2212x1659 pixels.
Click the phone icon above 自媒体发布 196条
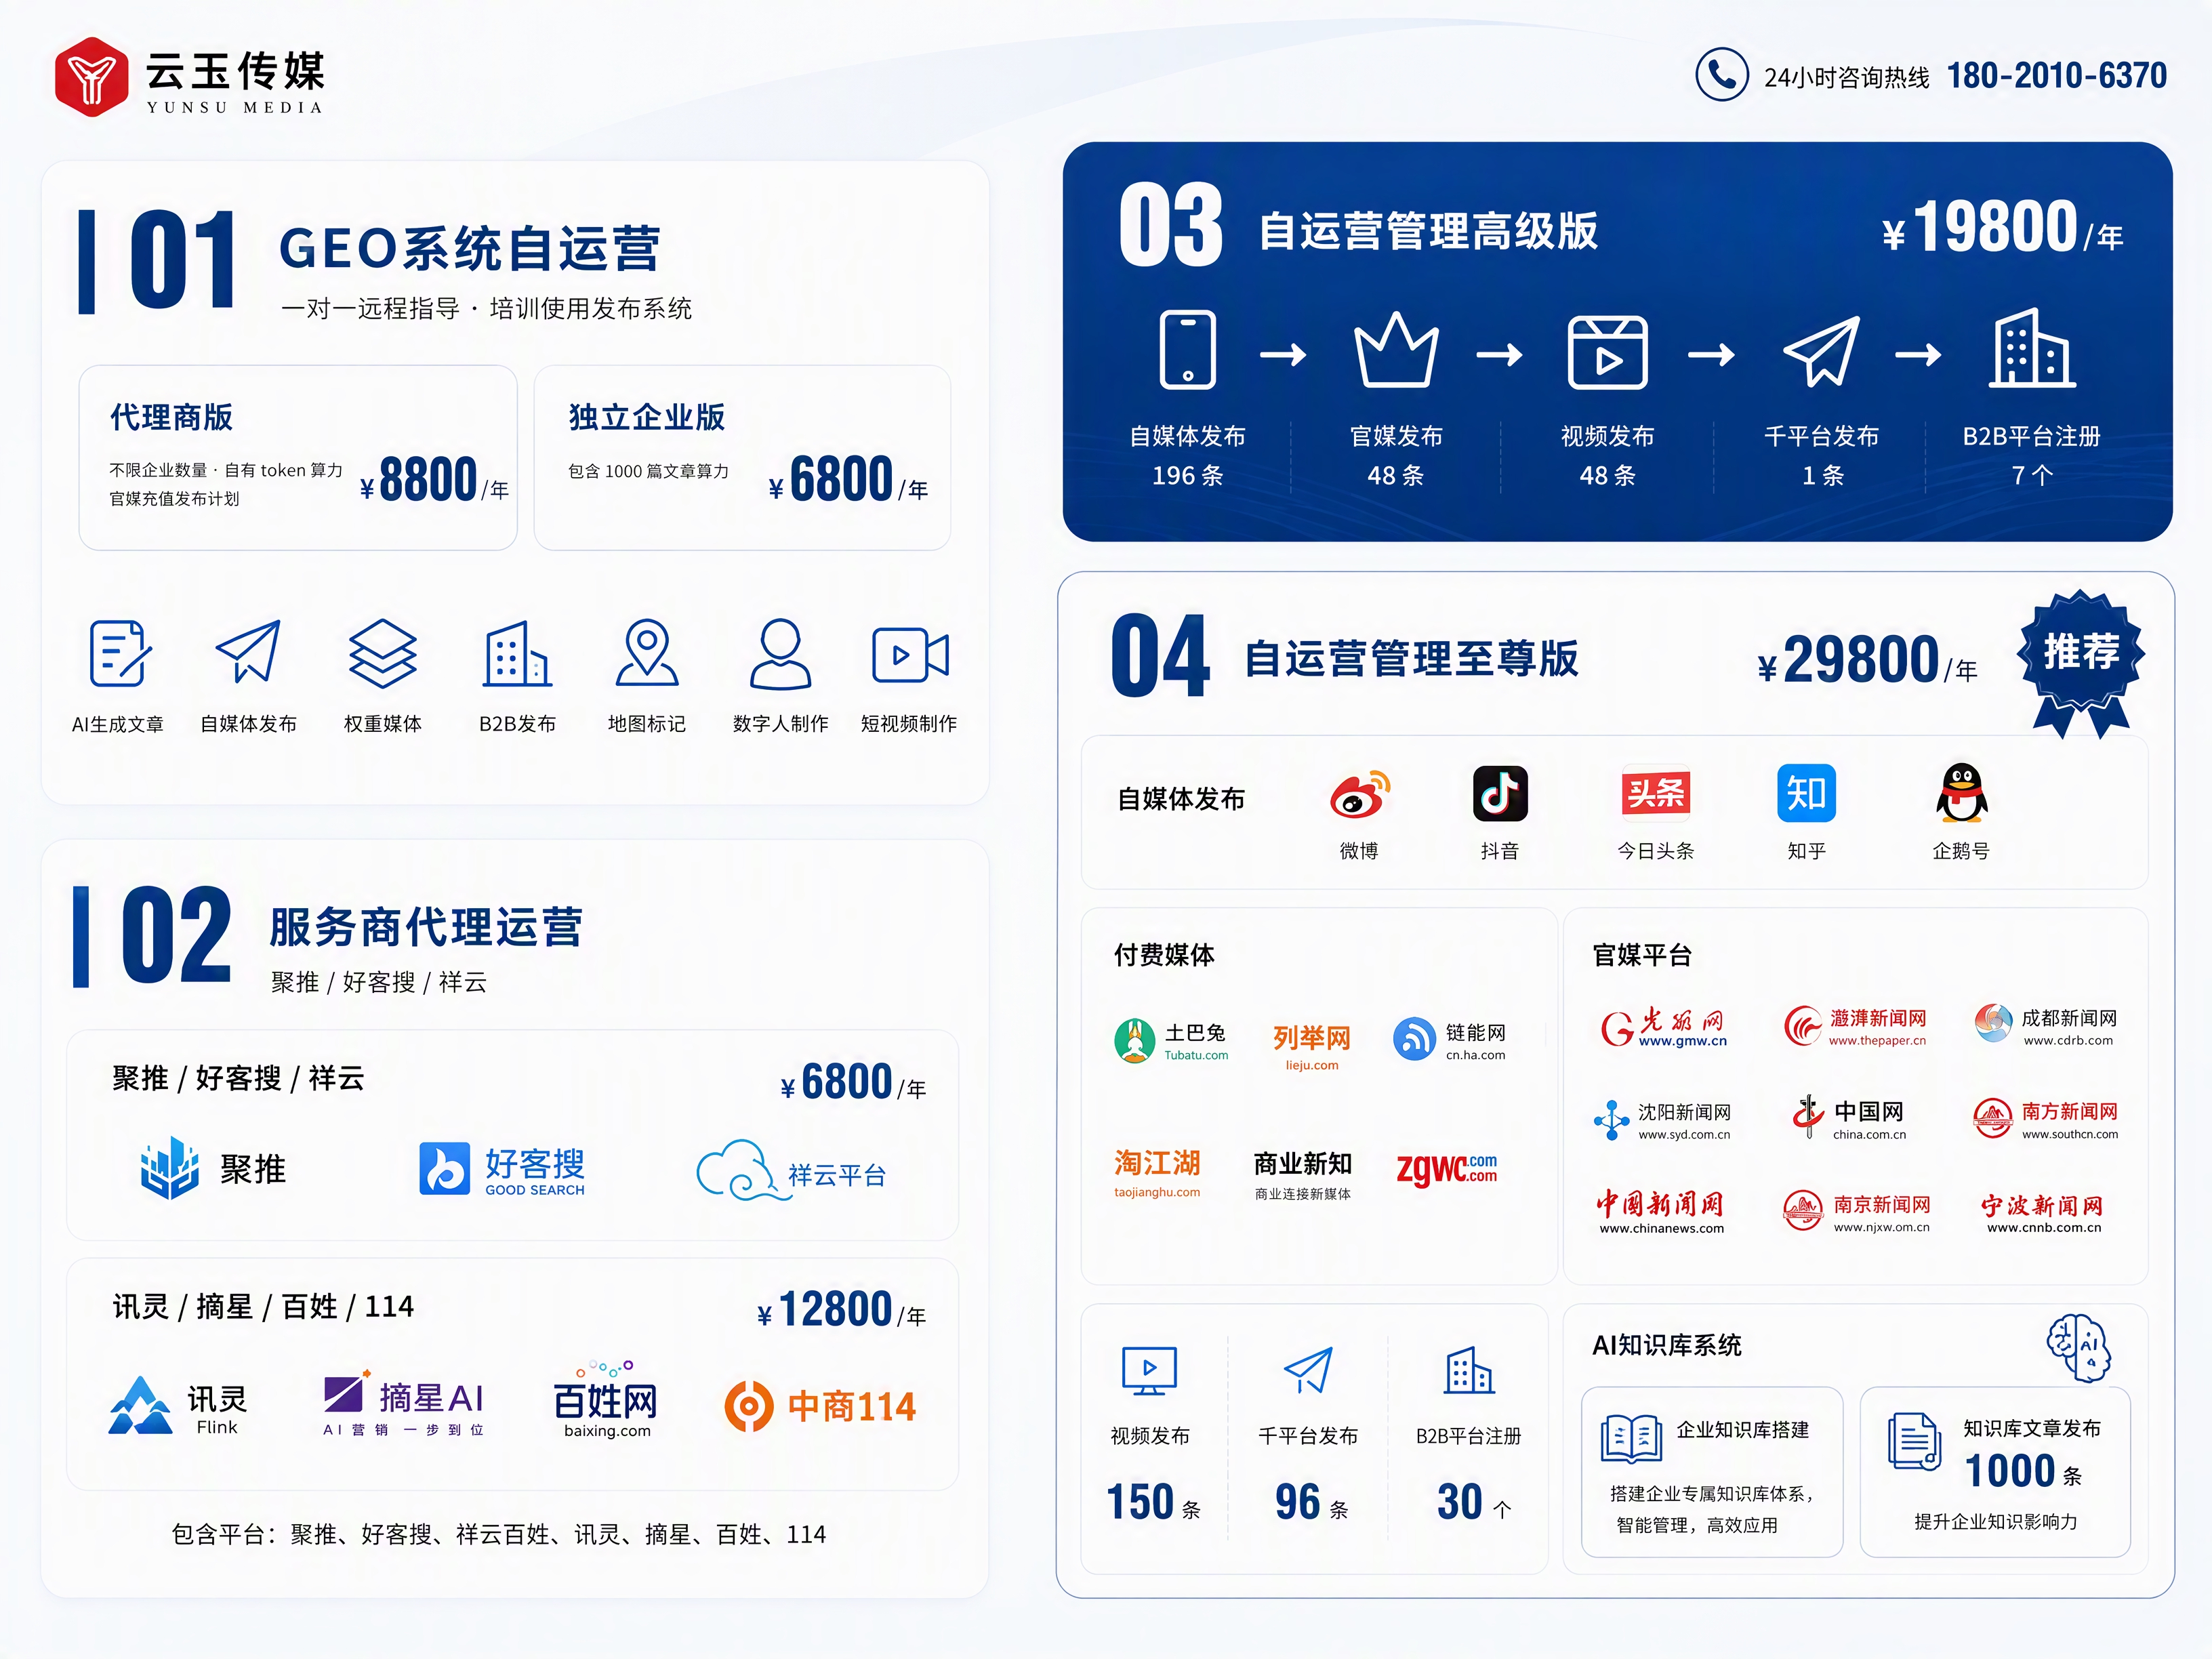[x=1187, y=350]
